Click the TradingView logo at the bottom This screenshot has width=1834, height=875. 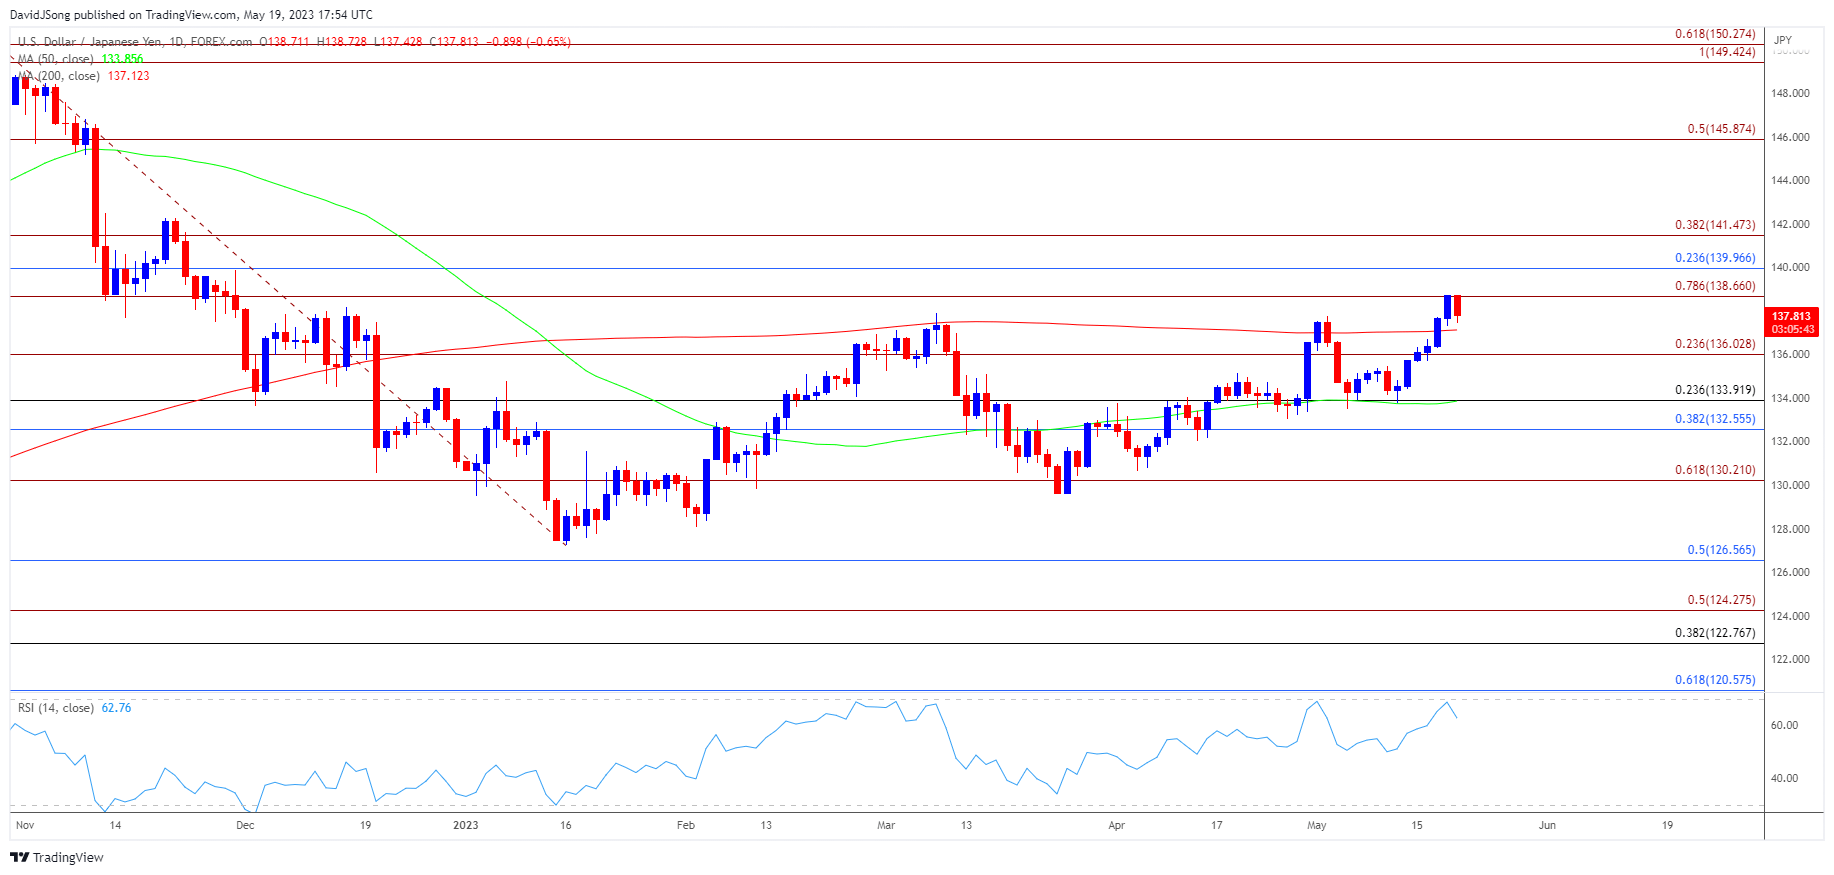[x=57, y=857]
